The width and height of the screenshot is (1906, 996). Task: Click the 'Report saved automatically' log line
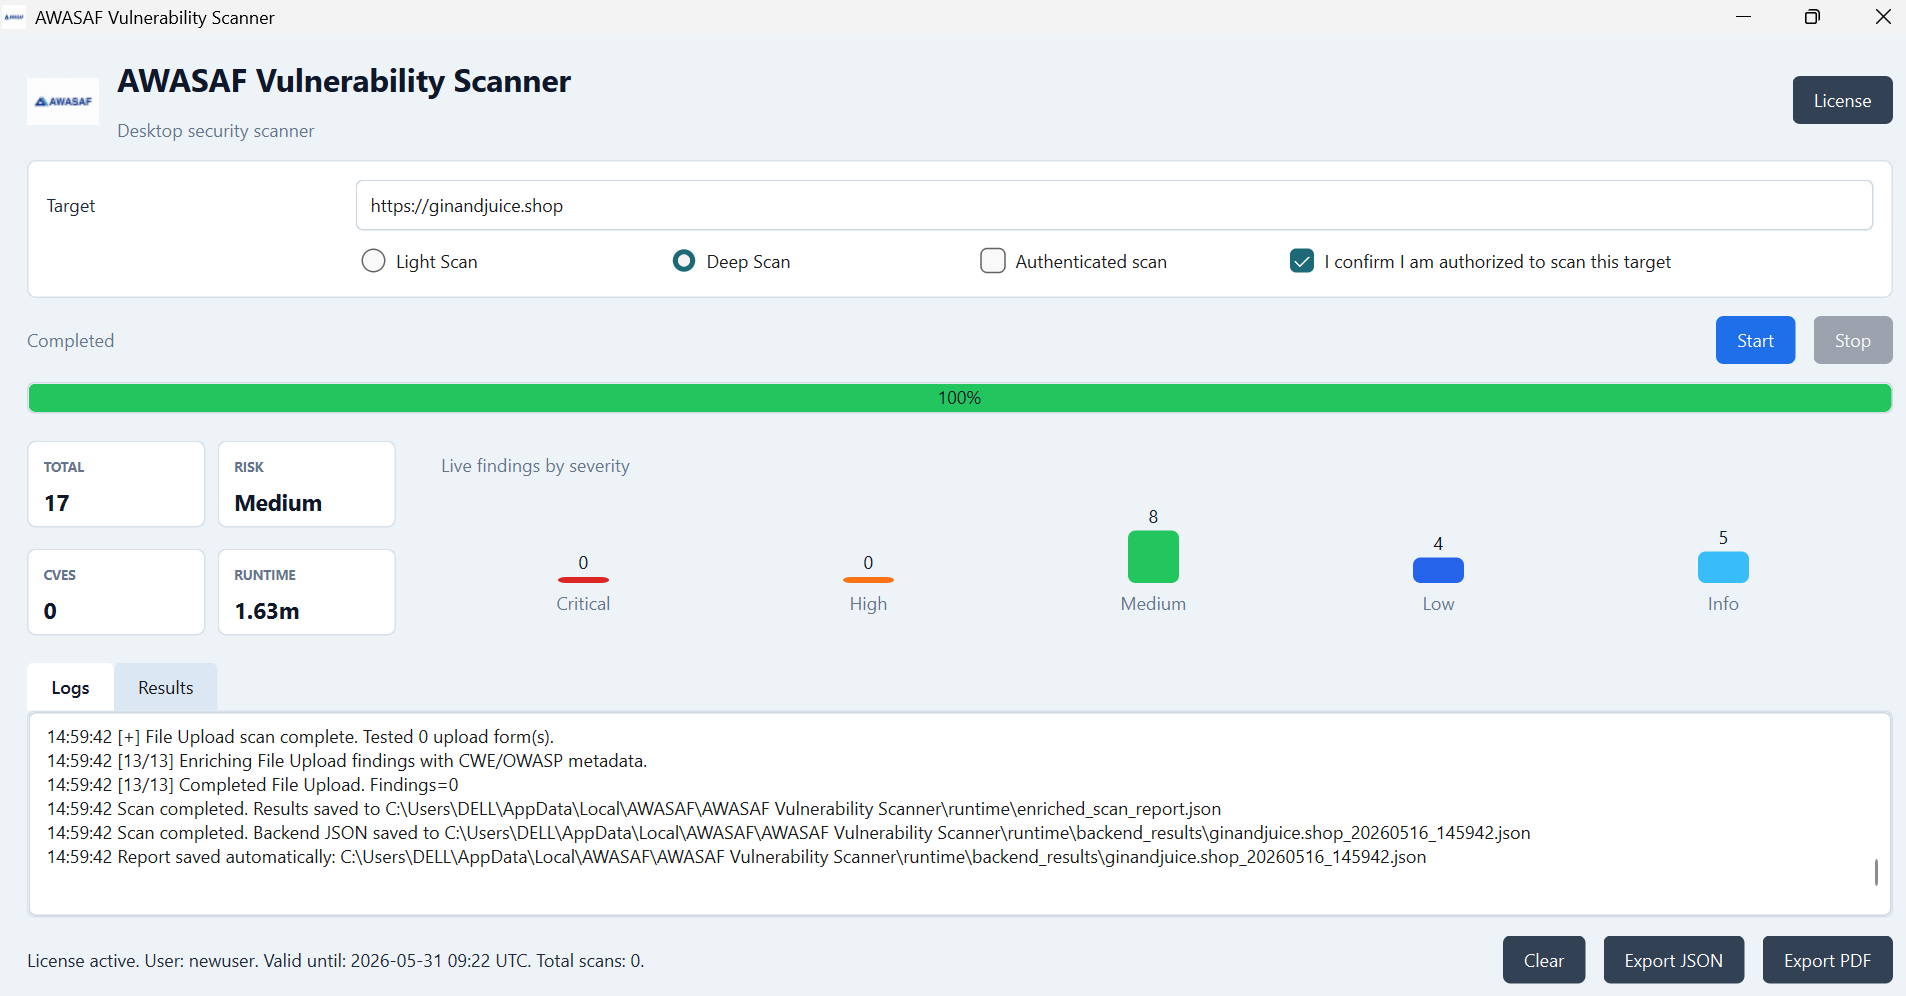[737, 857]
